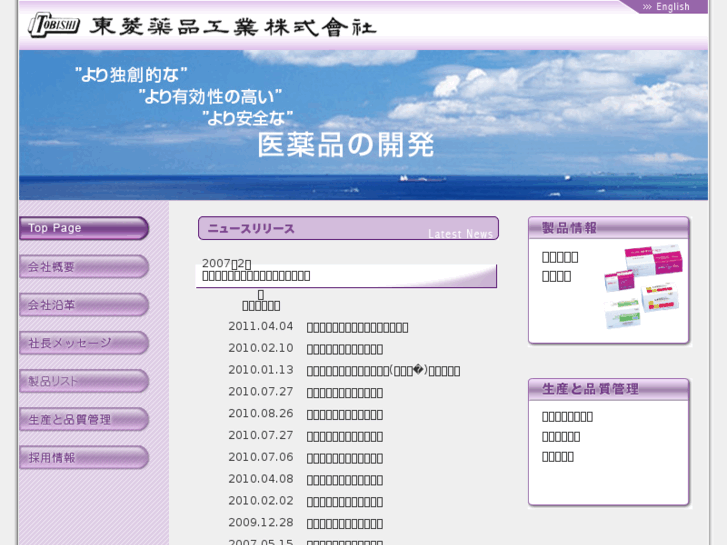
Task: Open the news item dated 2009.12.28
Action: 345,523
